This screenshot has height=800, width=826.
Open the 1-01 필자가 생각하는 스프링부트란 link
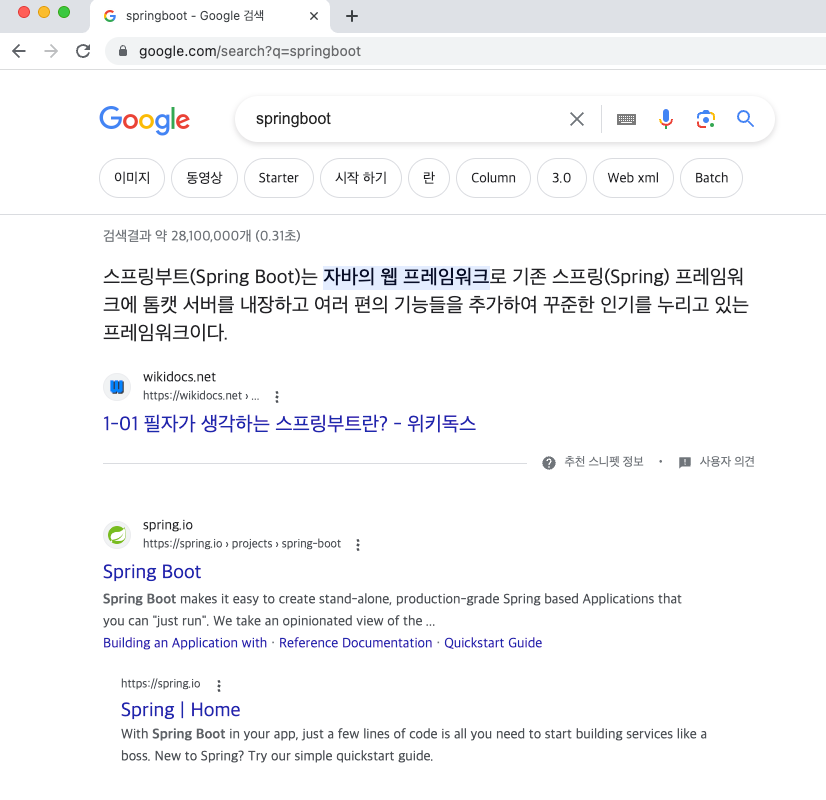pyautogui.click(x=289, y=423)
